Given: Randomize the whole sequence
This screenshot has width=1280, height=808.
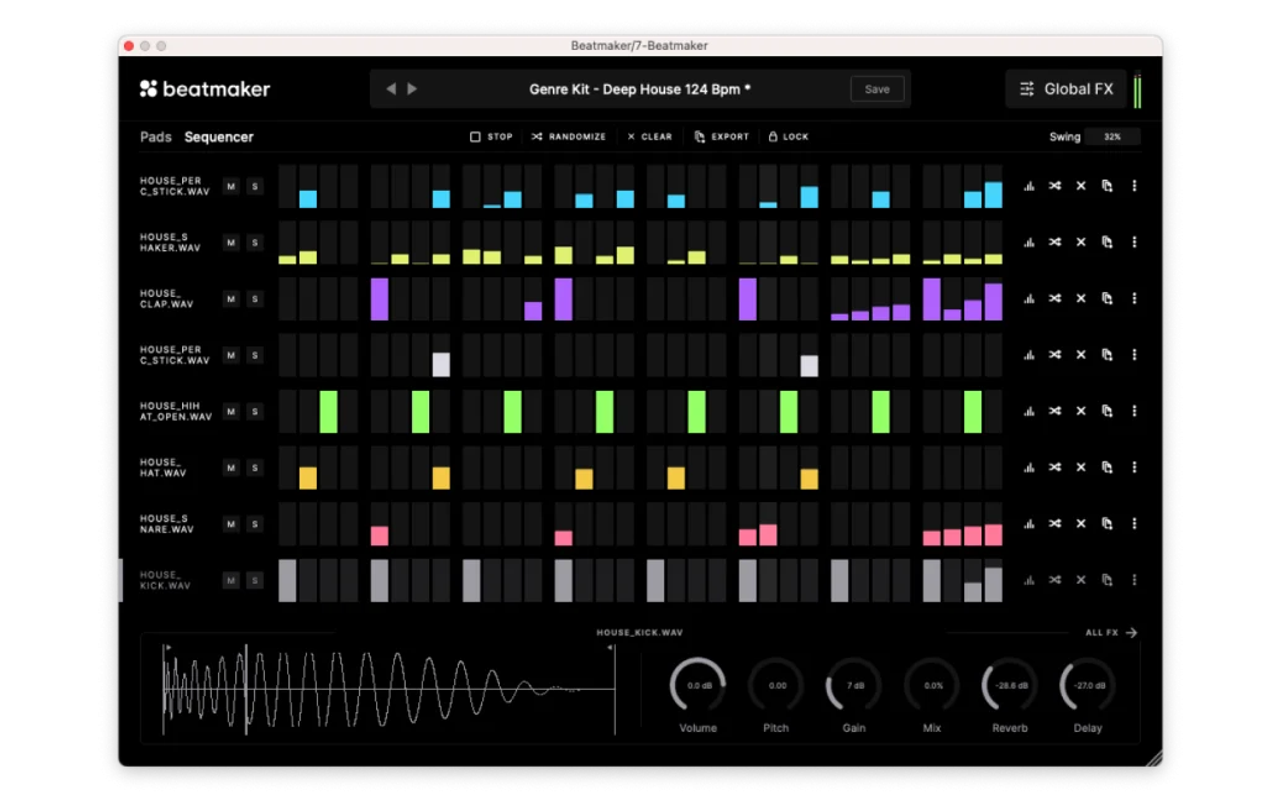Looking at the screenshot, I should pyautogui.click(x=568, y=137).
